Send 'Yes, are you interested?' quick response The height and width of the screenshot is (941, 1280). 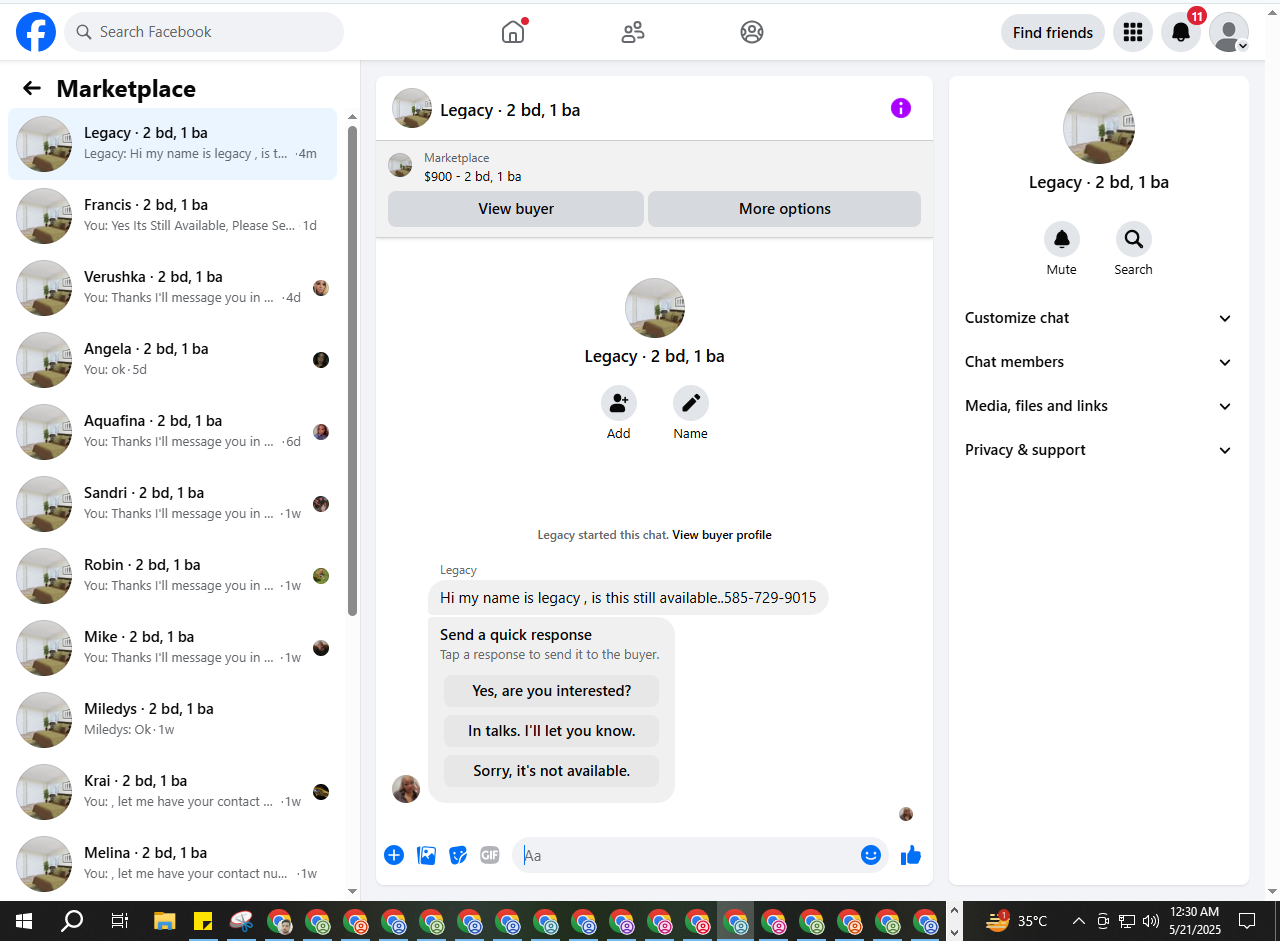[552, 691]
